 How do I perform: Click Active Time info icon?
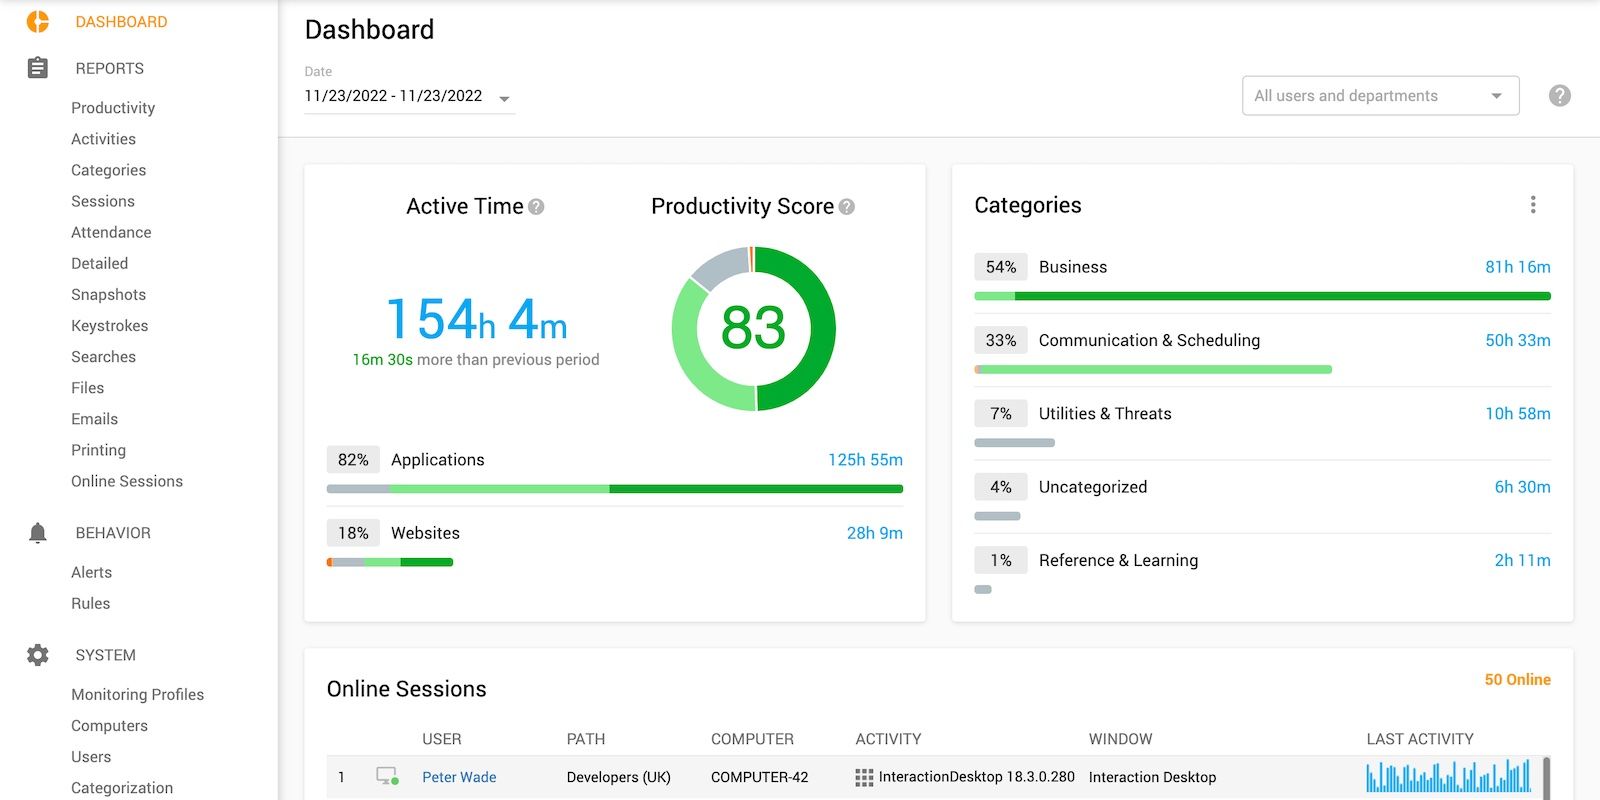click(x=536, y=207)
